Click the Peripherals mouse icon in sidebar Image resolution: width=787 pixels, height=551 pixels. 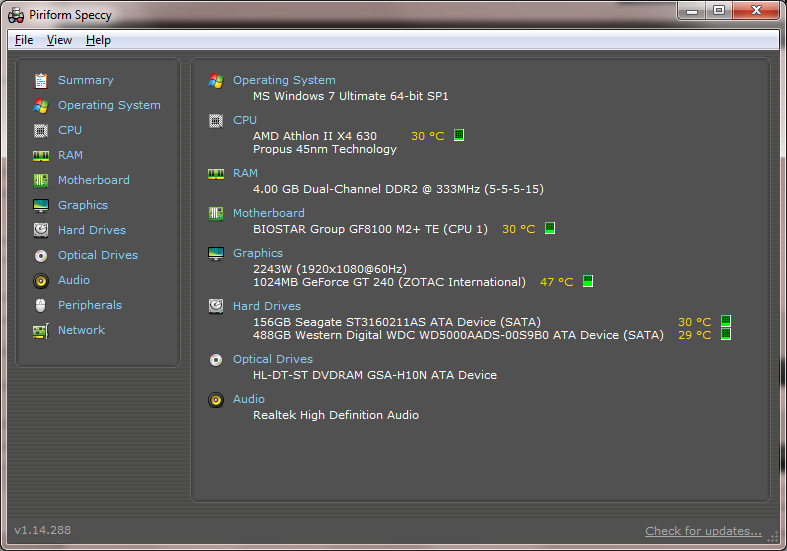point(41,305)
